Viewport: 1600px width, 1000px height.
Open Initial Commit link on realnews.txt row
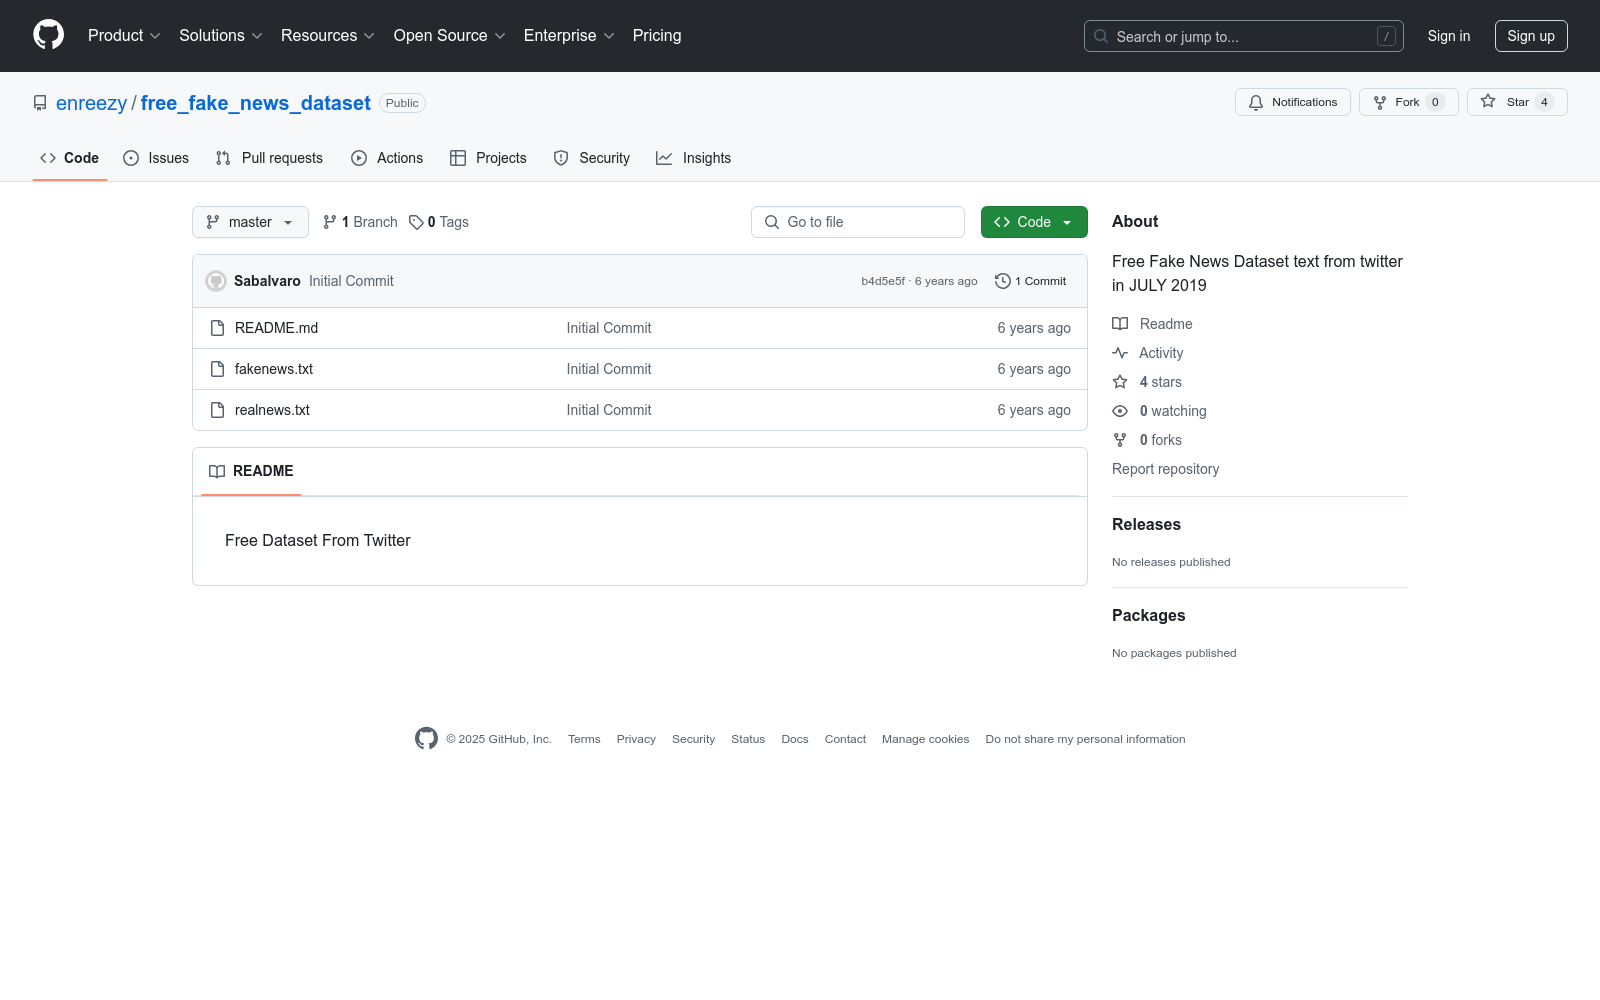pos(609,410)
